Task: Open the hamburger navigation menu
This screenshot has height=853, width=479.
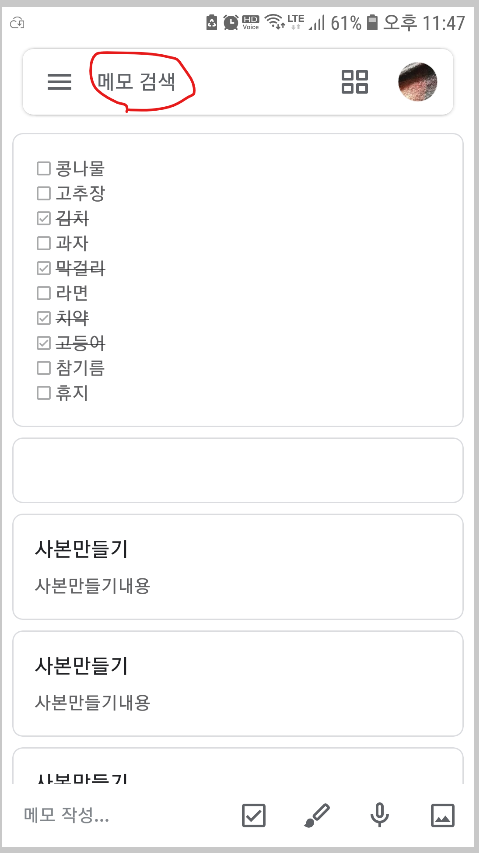Action: tap(59, 82)
